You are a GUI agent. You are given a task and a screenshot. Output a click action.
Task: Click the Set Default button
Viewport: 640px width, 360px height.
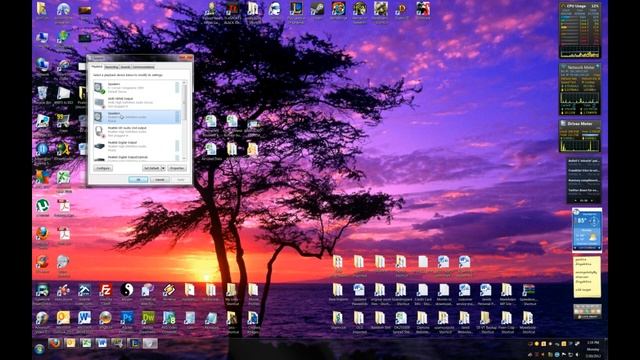click(151, 168)
